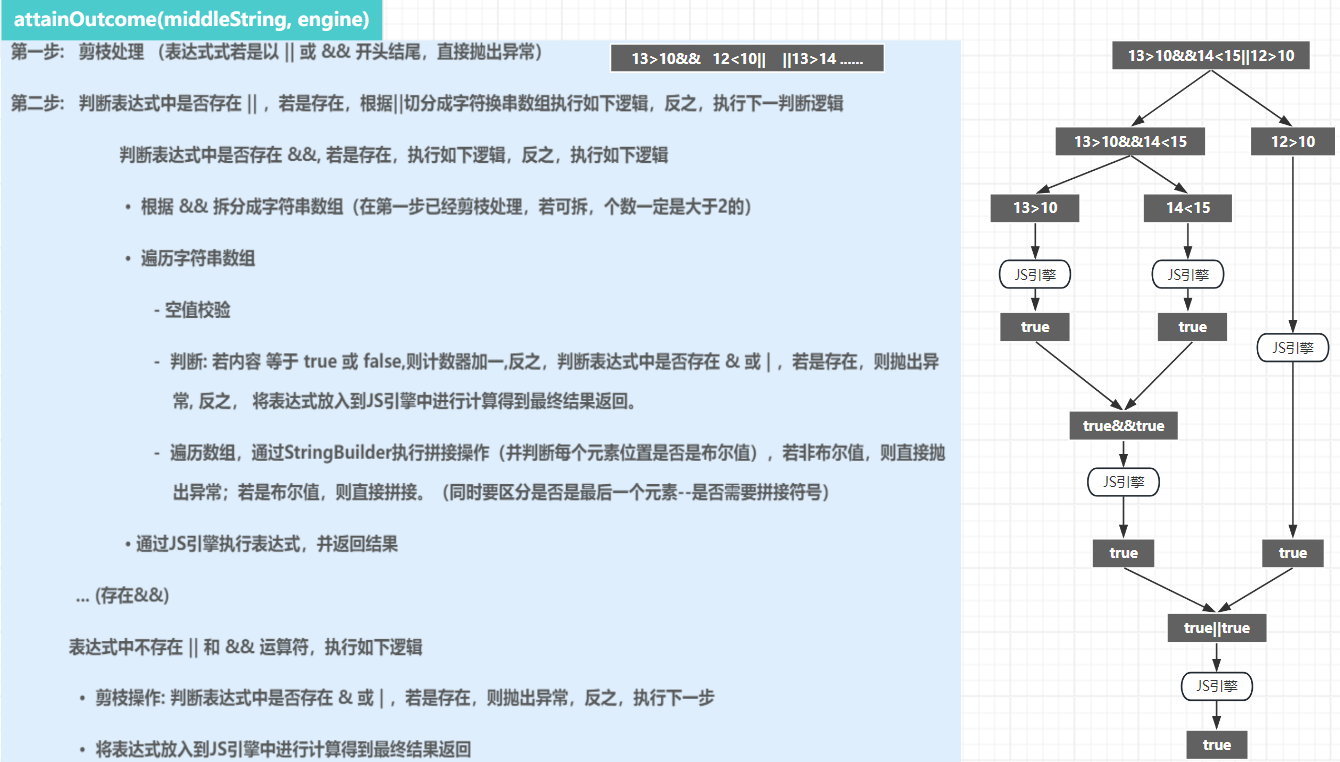The image size is (1340, 762).
Task: Click the JS引擎 node on the 12>10 branch
Action: (x=1293, y=348)
